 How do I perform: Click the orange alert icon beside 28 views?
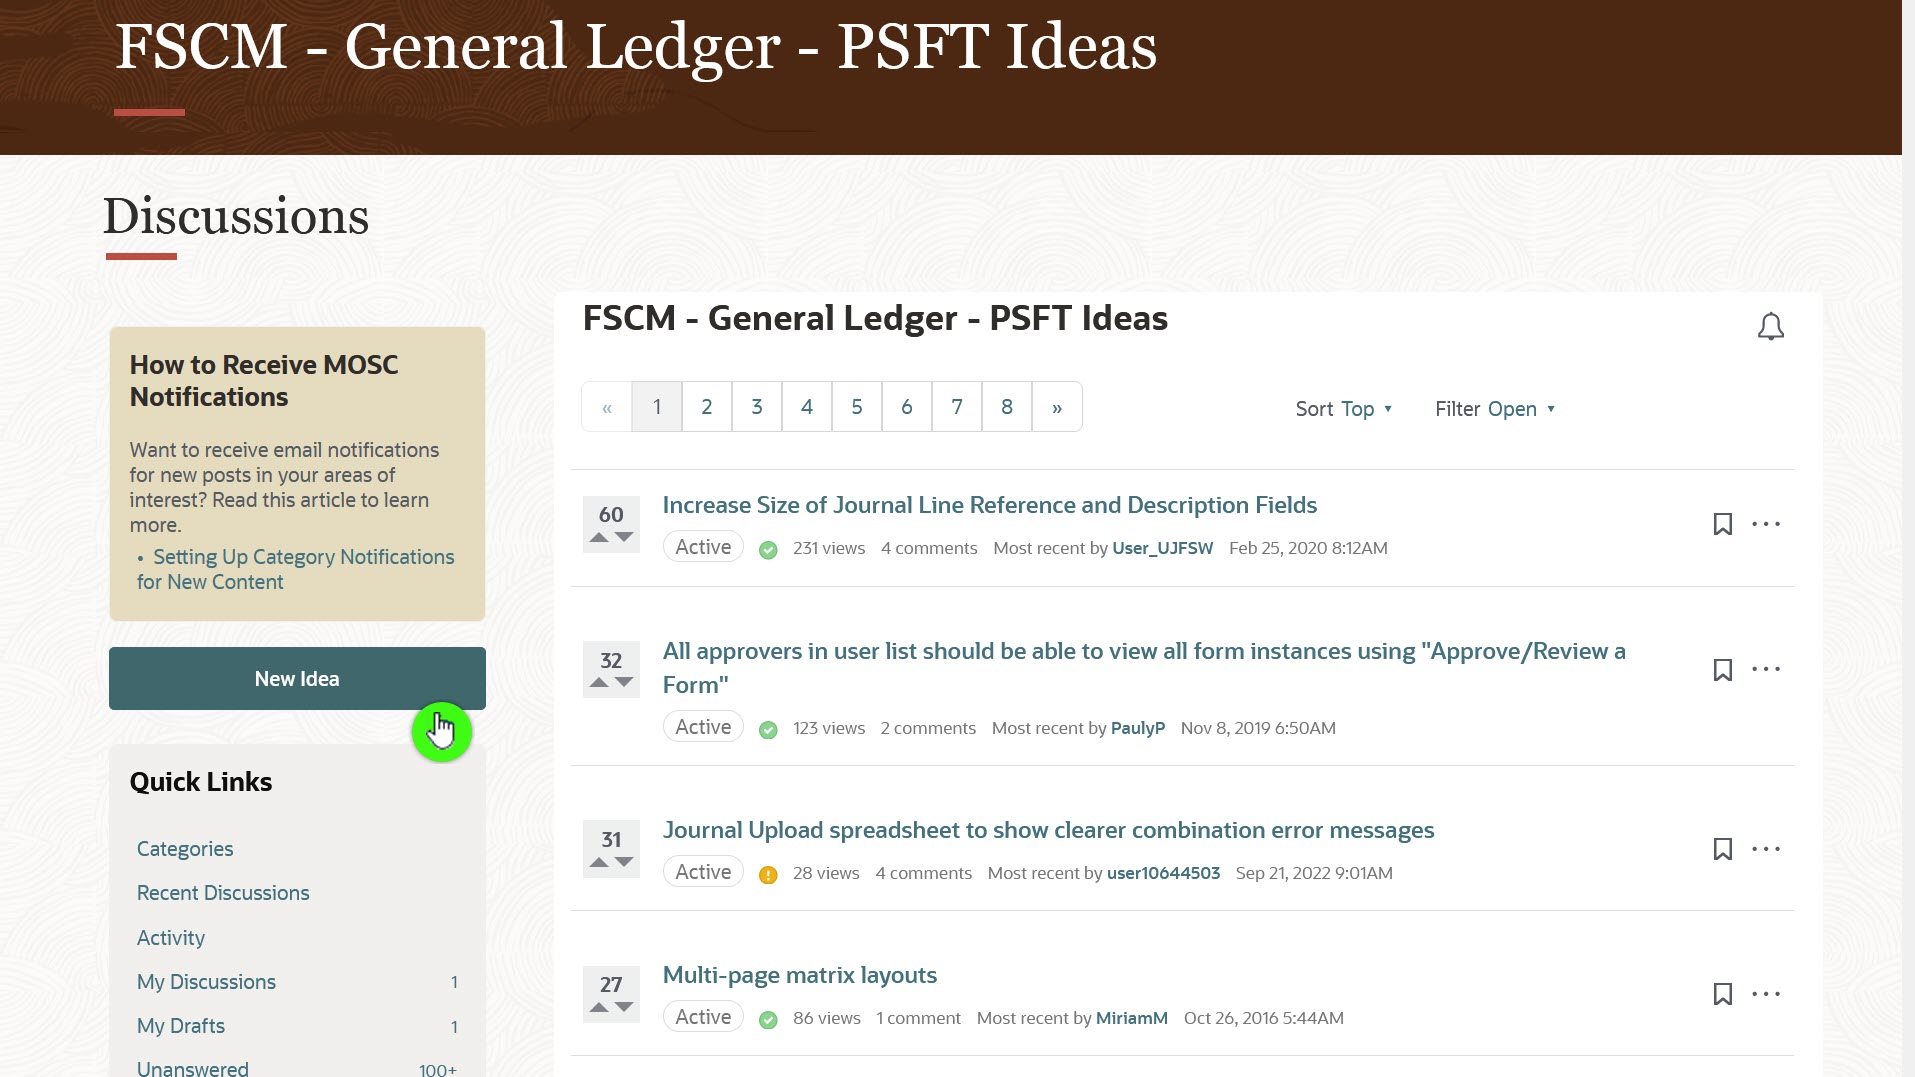point(767,874)
